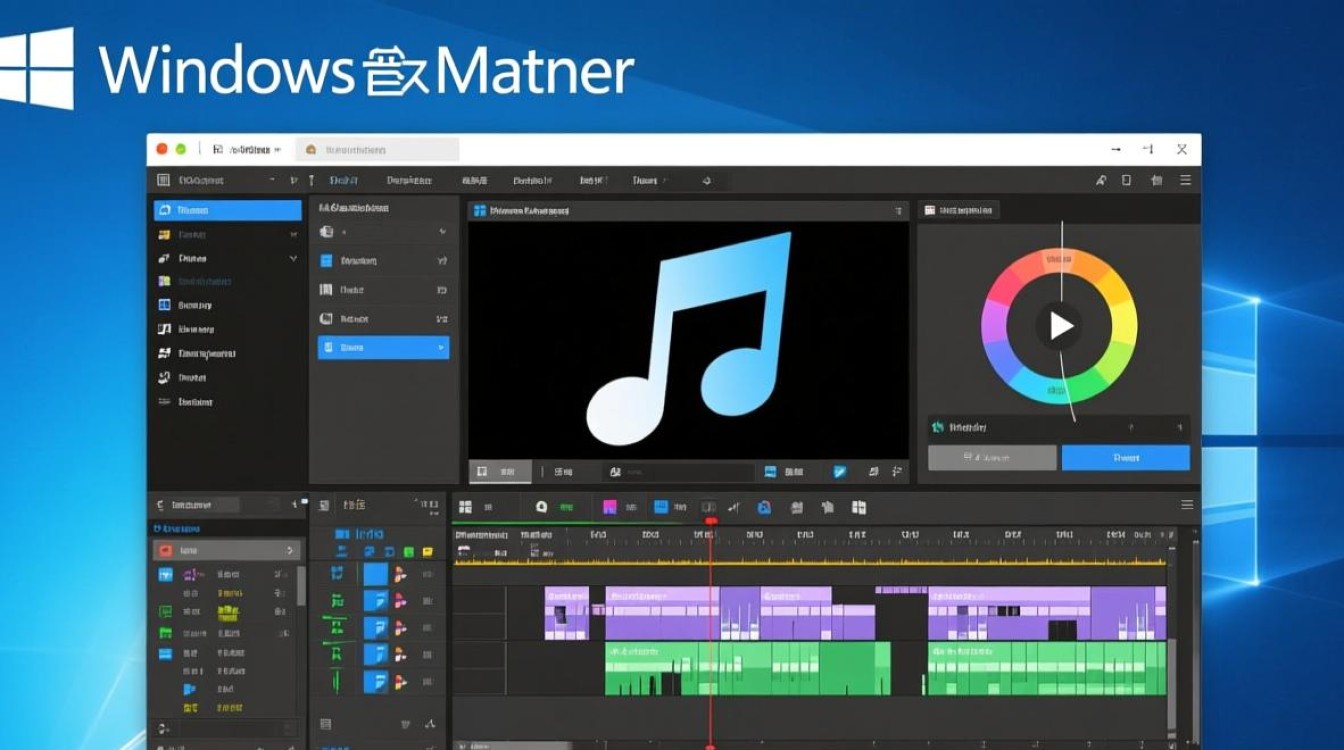Click the four-square grid icon in timeline toolbar
This screenshot has width=1344, height=750.
[x=466, y=507]
